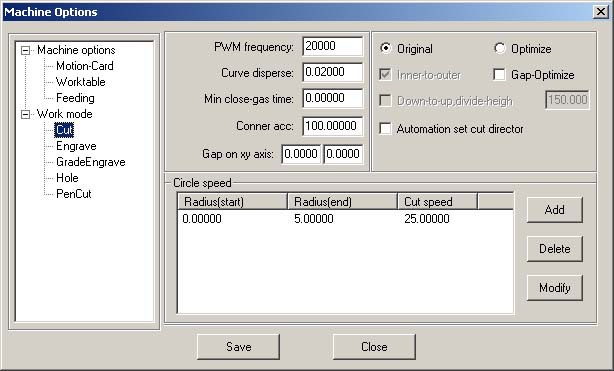Open GradeEngrave work mode
The width and height of the screenshot is (614, 371).
(x=90, y=162)
